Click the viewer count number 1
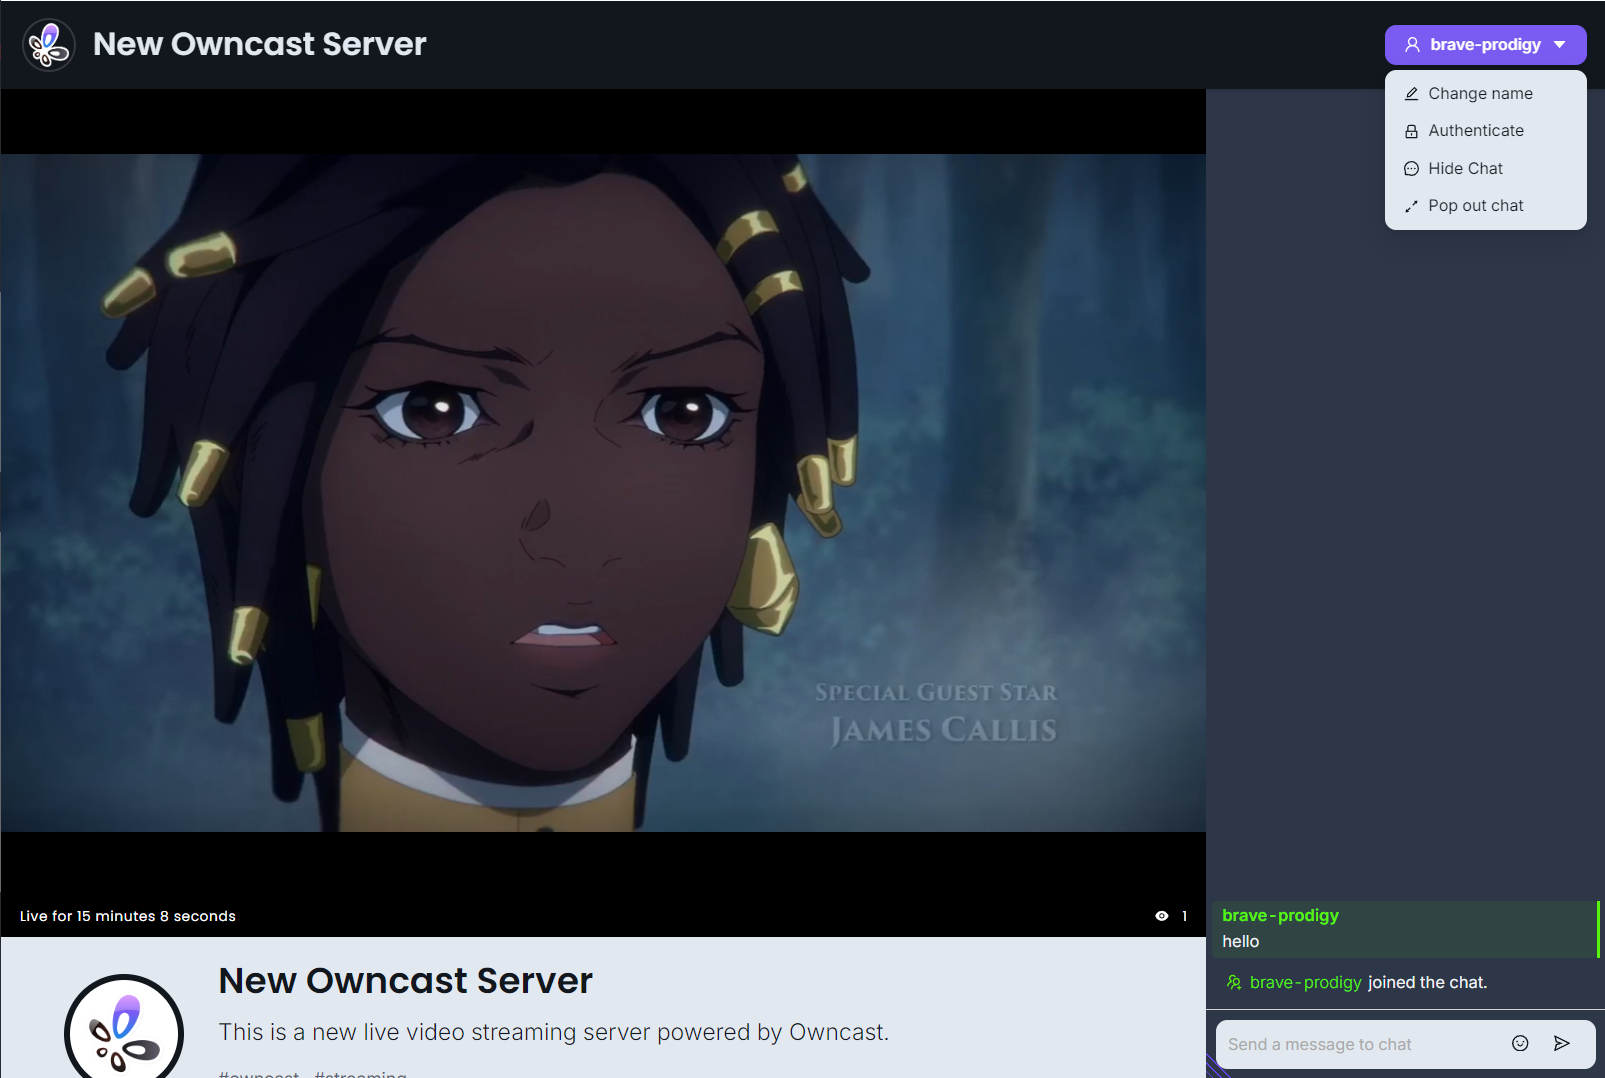The width and height of the screenshot is (1605, 1078). point(1184,916)
